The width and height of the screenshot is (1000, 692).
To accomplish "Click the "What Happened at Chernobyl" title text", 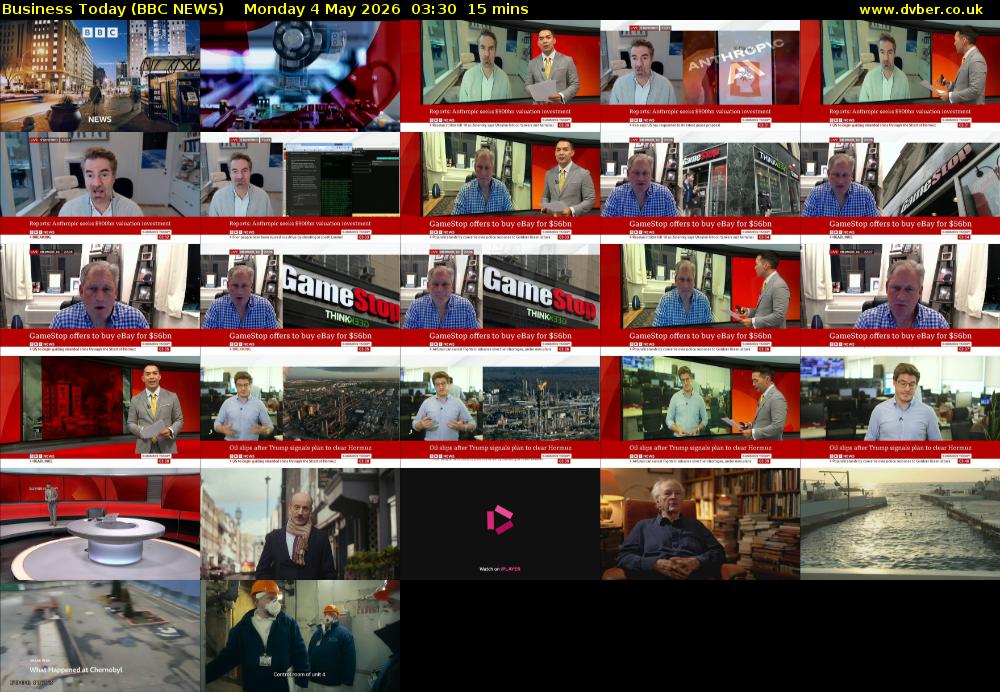I will tap(76, 670).
